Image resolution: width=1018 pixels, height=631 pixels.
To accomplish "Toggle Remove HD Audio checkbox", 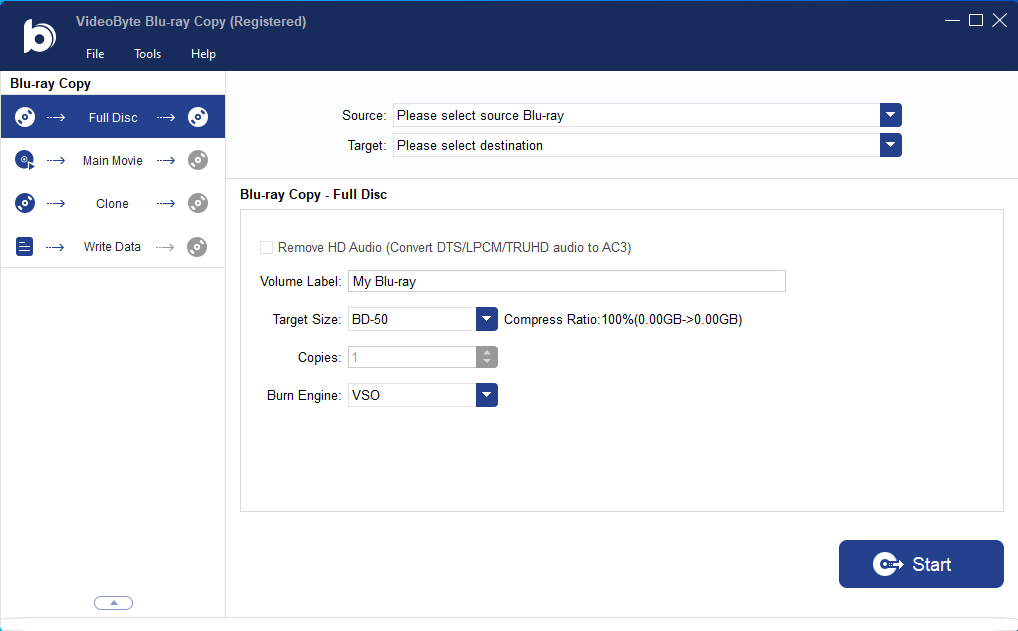I will pos(266,247).
